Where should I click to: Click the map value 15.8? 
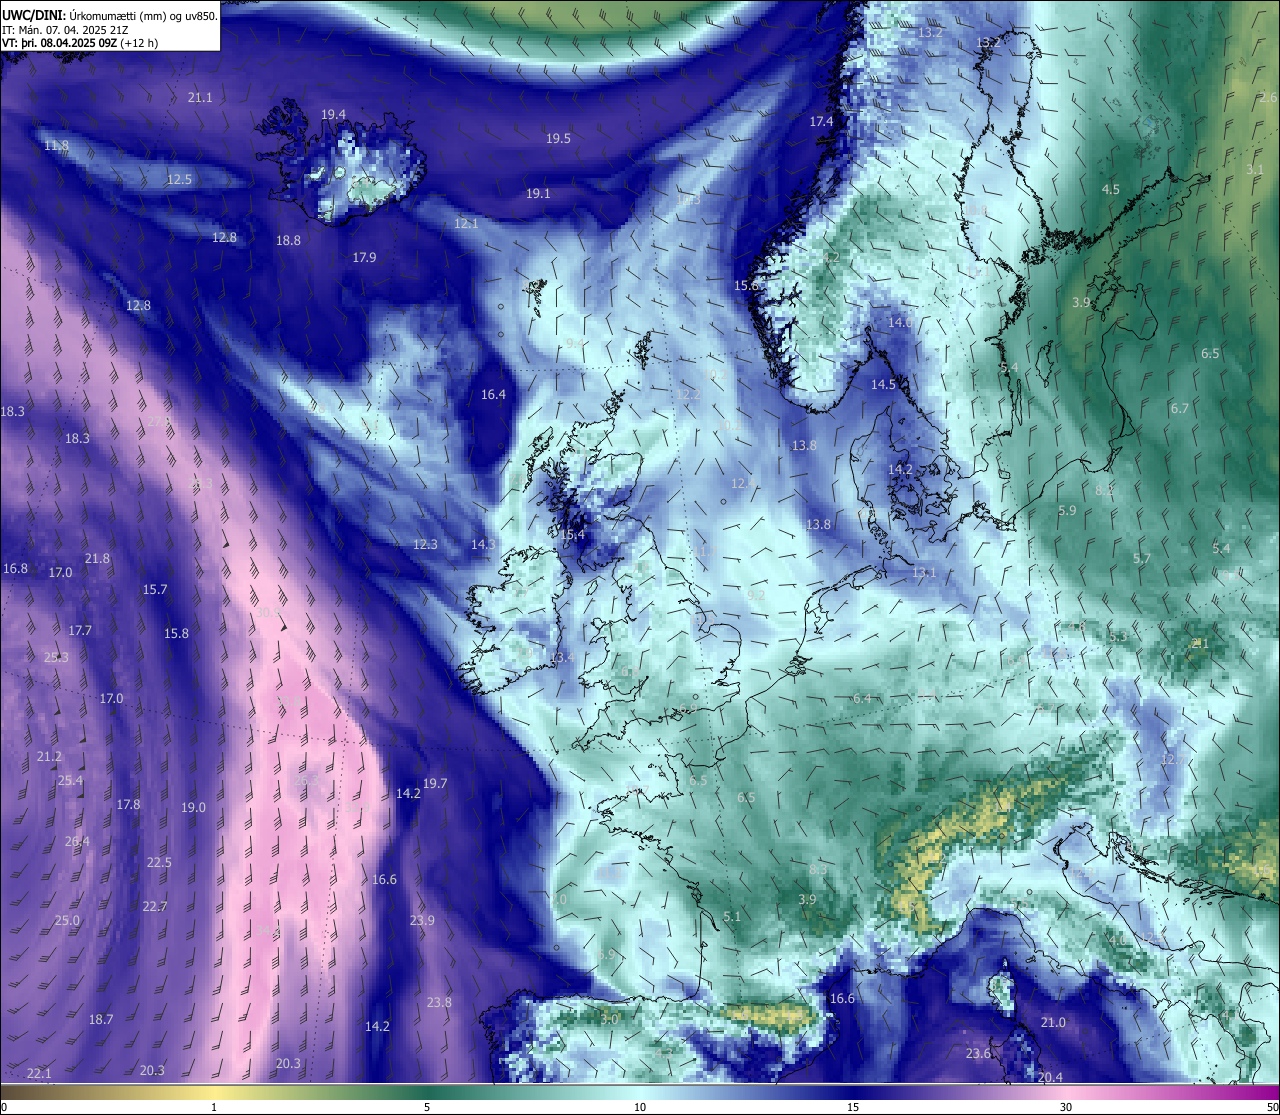pyautogui.click(x=176, y=634)
